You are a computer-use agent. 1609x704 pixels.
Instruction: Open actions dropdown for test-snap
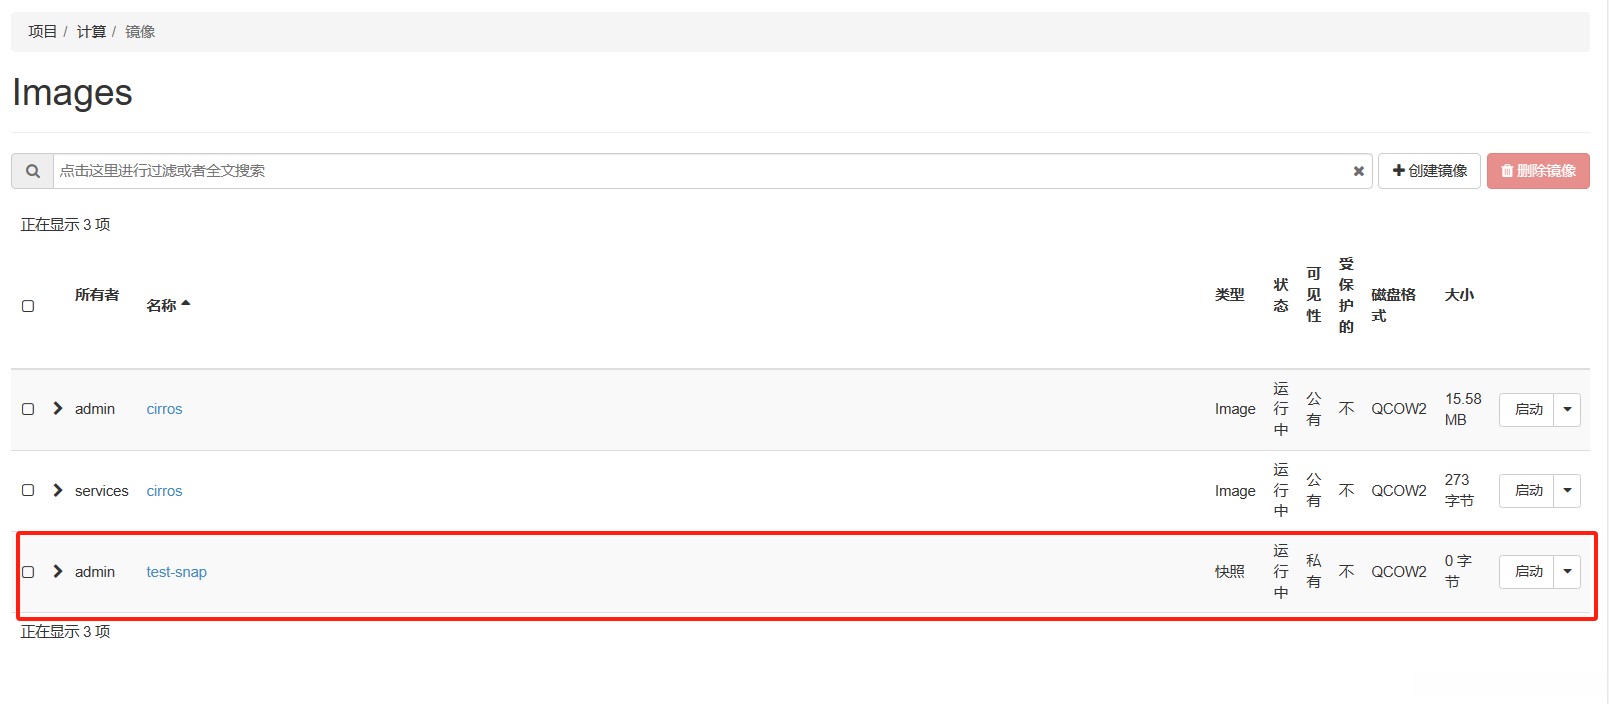tap(1567, 572)
